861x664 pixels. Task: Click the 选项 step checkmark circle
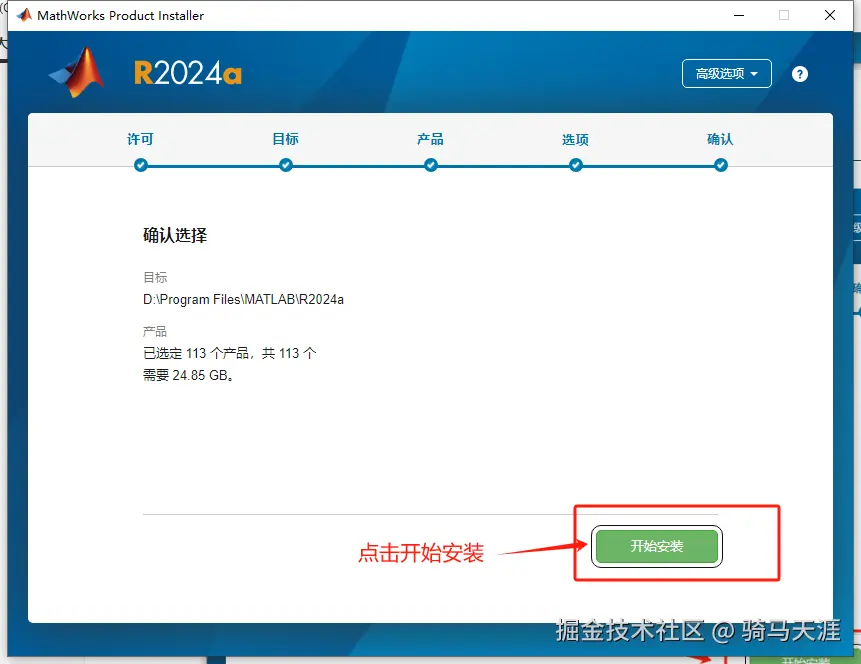(575, 165)
